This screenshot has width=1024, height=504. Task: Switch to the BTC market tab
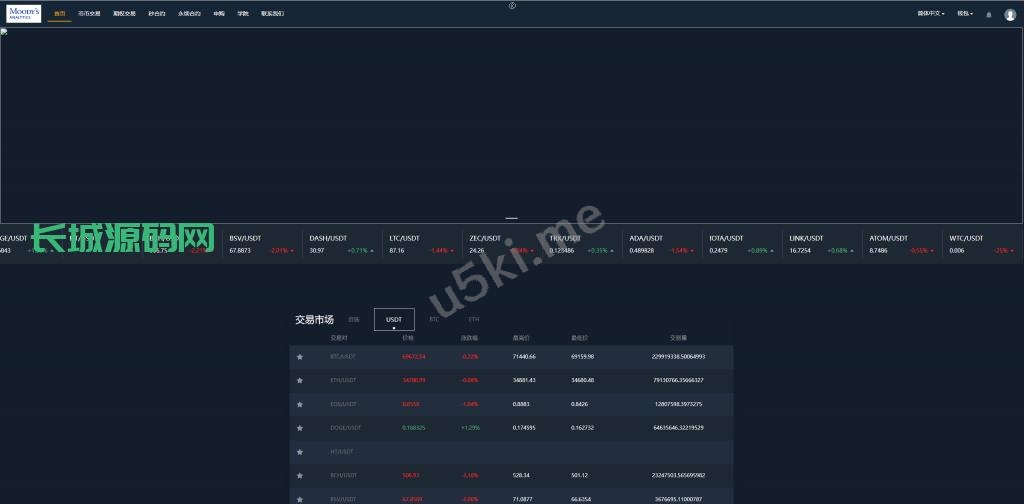[x=434, y=319]
